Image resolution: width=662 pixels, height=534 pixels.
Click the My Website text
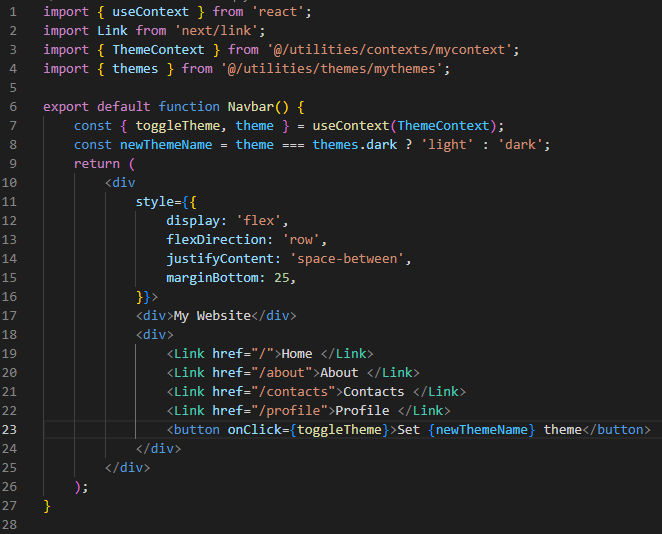(x=212, y=315)
